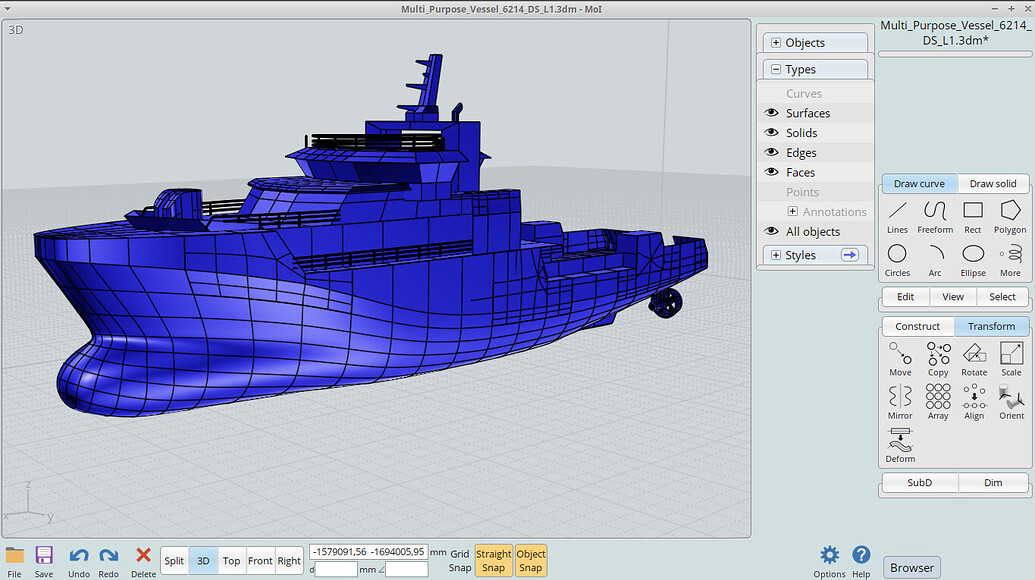Switch to the 3D view
The image size is (1035, 580).
(203, 561)
